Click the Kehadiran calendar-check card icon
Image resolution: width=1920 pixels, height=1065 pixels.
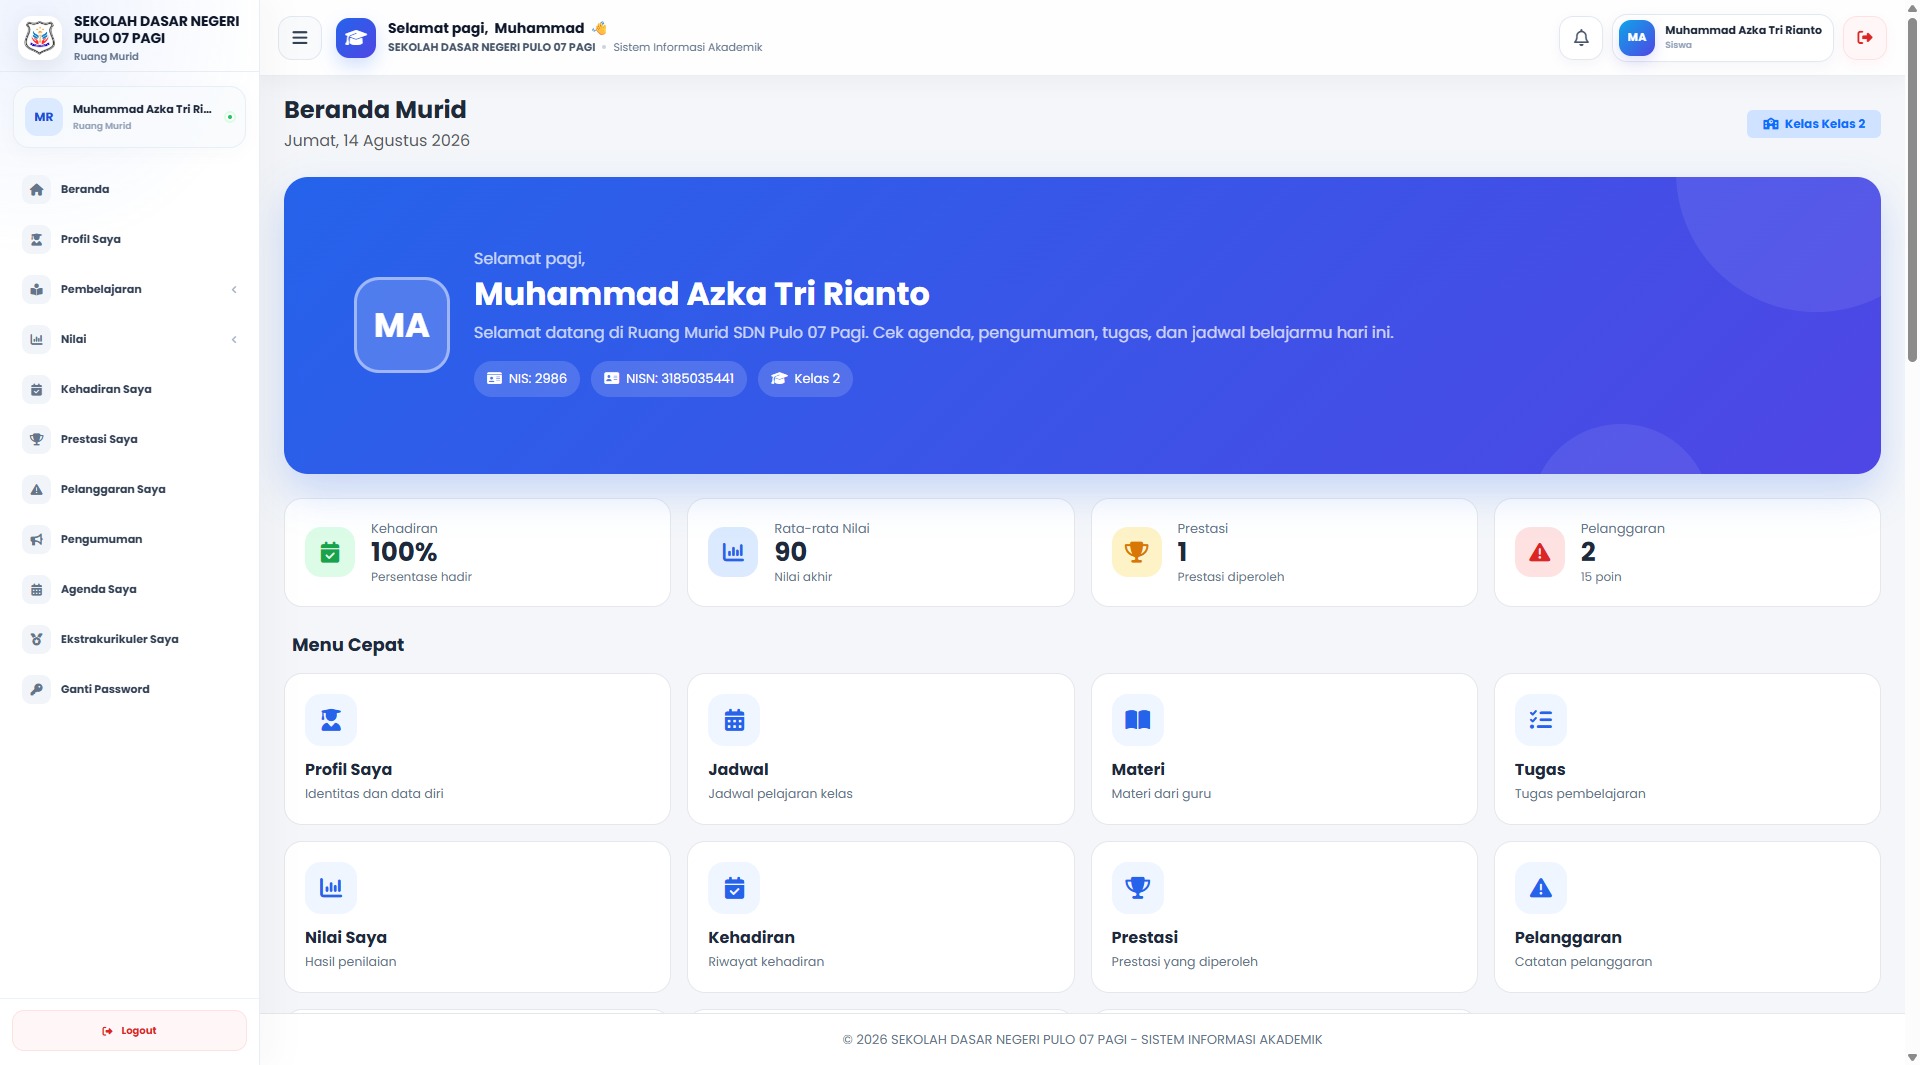pyautogui.click(x=734, y=888)
